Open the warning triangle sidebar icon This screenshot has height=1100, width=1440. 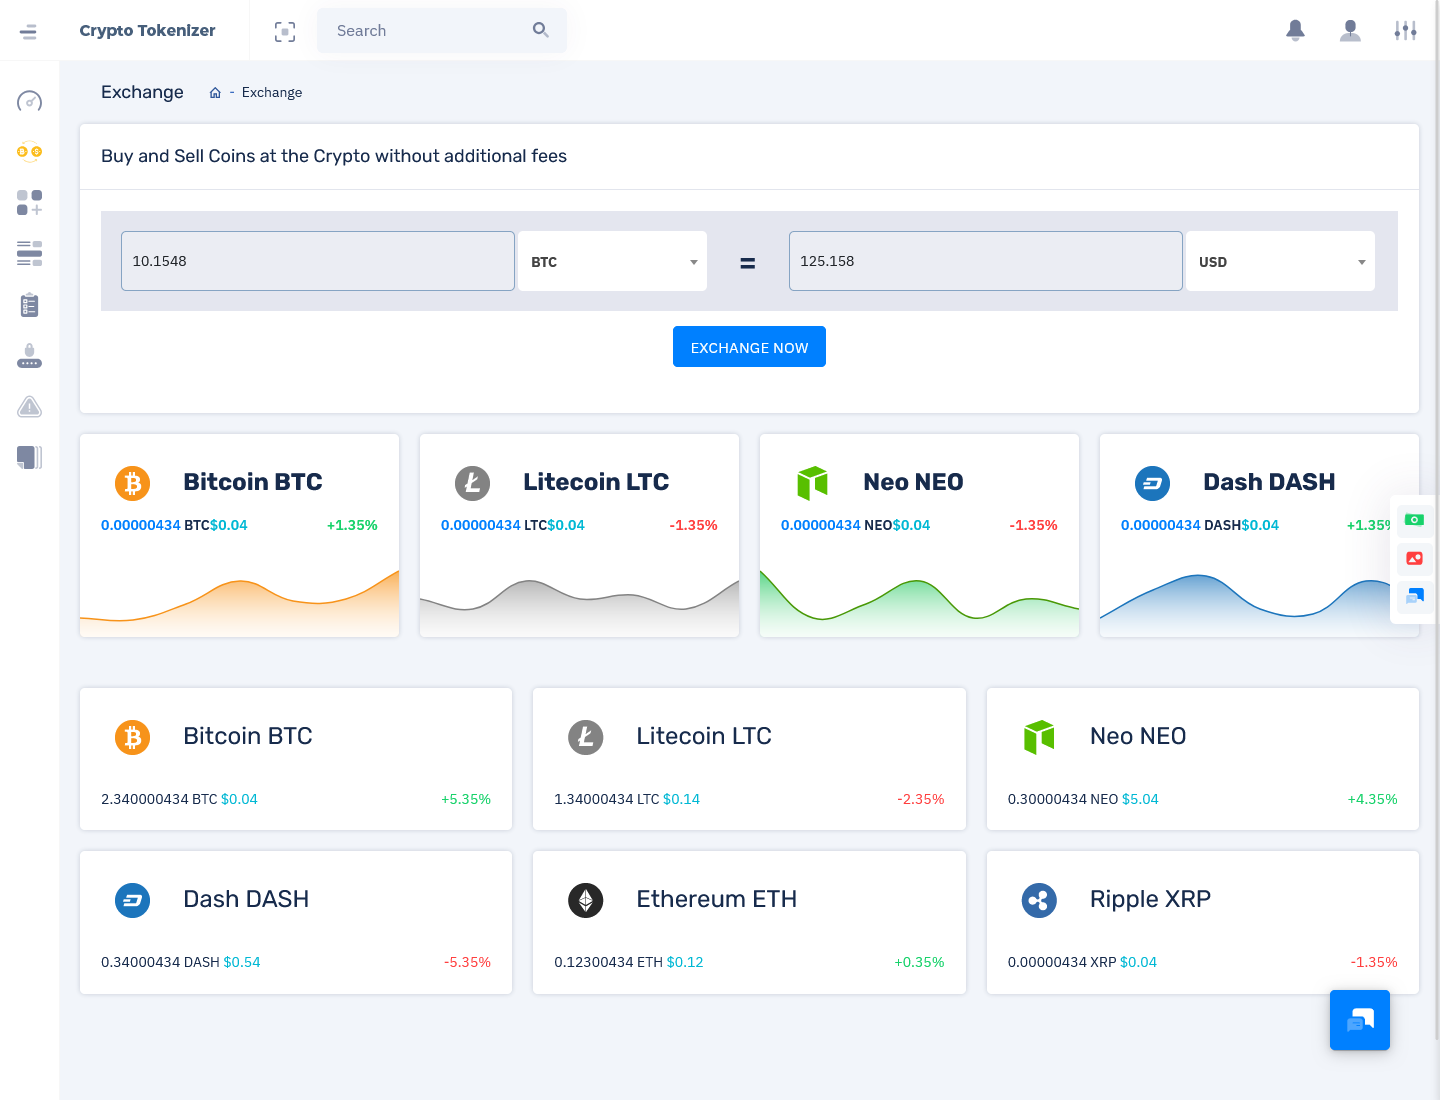tap(29, 407)
